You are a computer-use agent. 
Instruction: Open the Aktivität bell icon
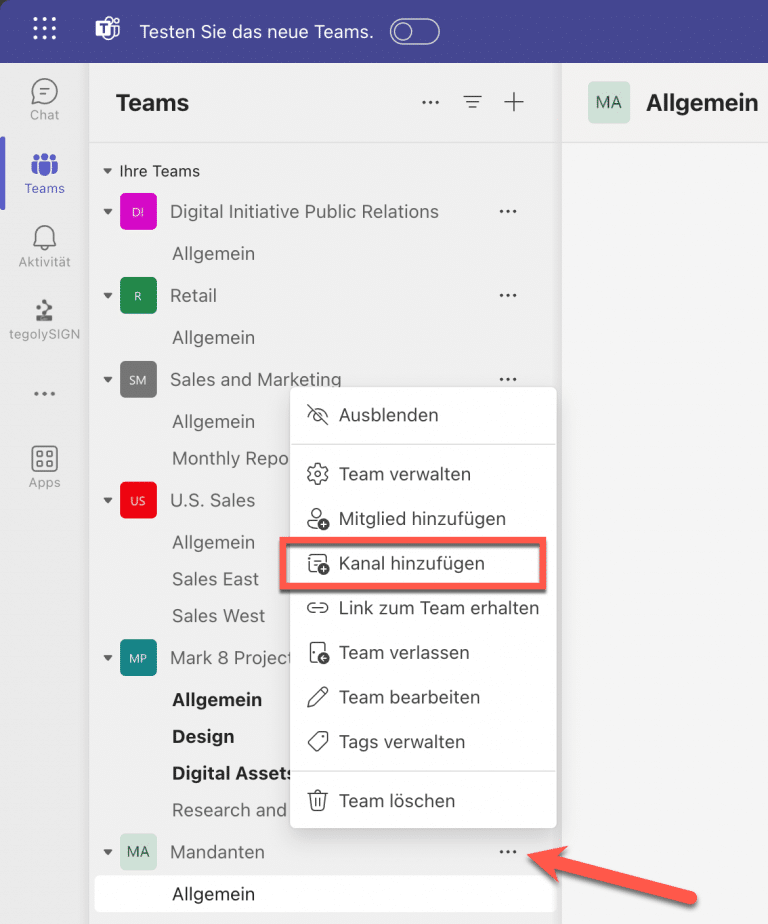point(45,246)
